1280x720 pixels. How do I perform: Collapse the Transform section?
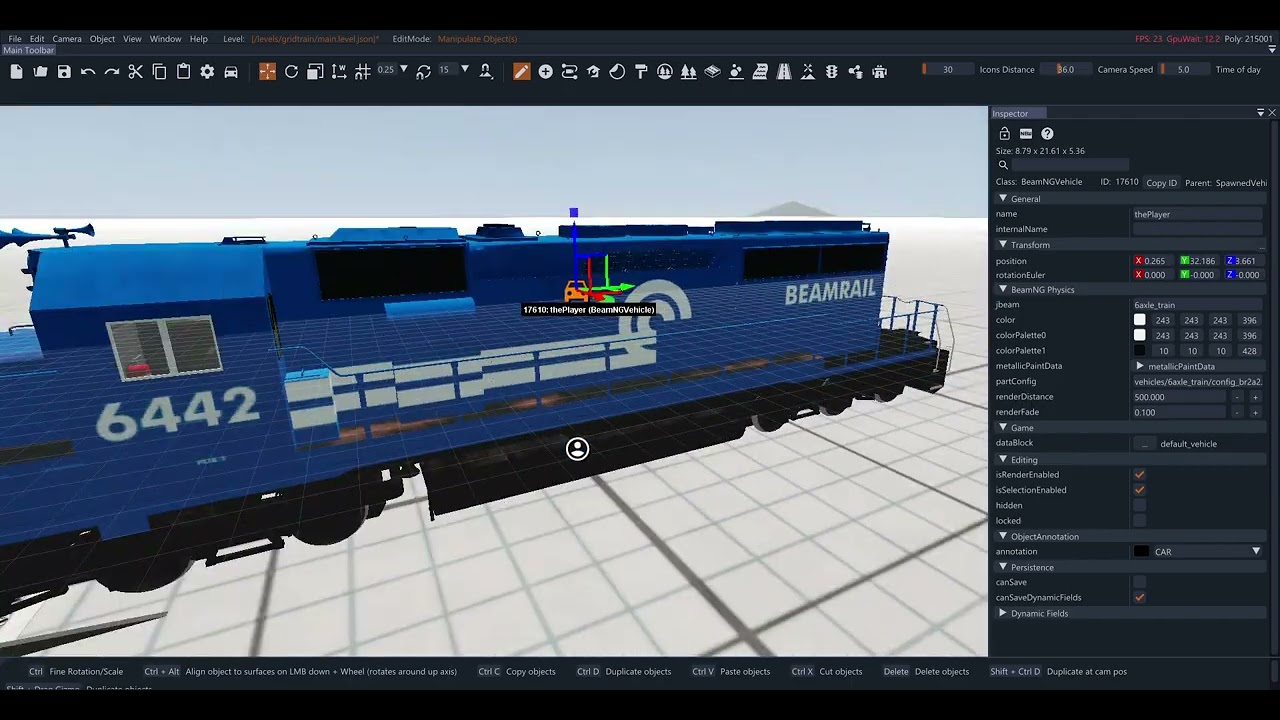click(1003, 245)
